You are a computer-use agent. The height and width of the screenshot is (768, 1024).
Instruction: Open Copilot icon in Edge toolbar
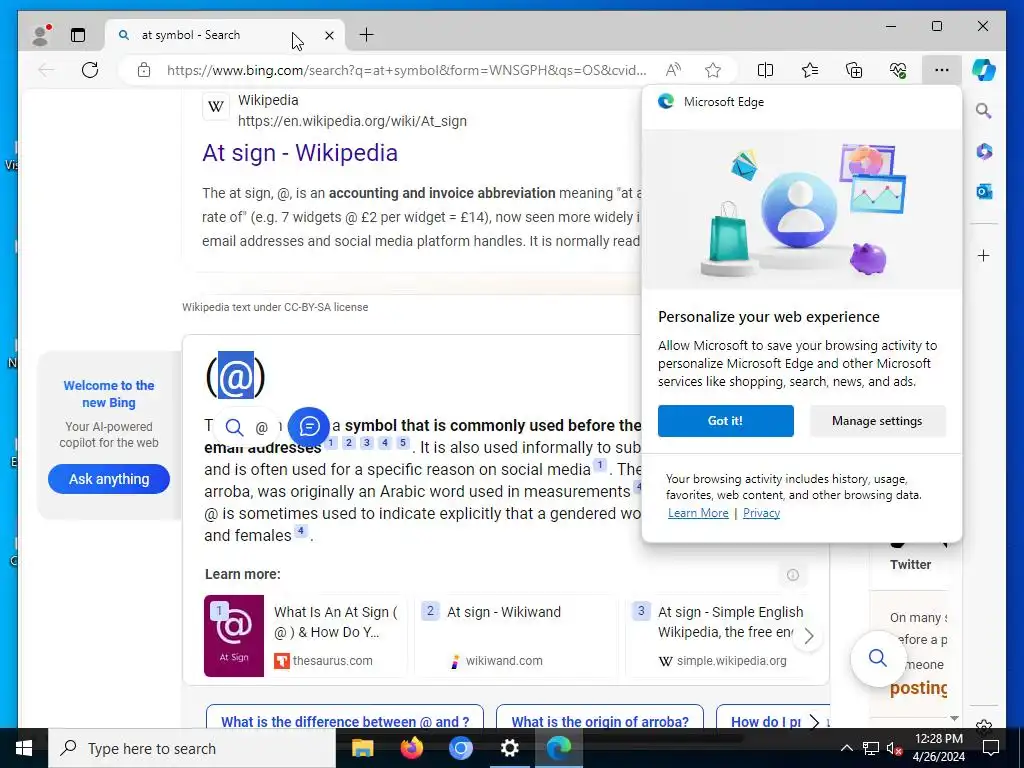pos(984,69)
